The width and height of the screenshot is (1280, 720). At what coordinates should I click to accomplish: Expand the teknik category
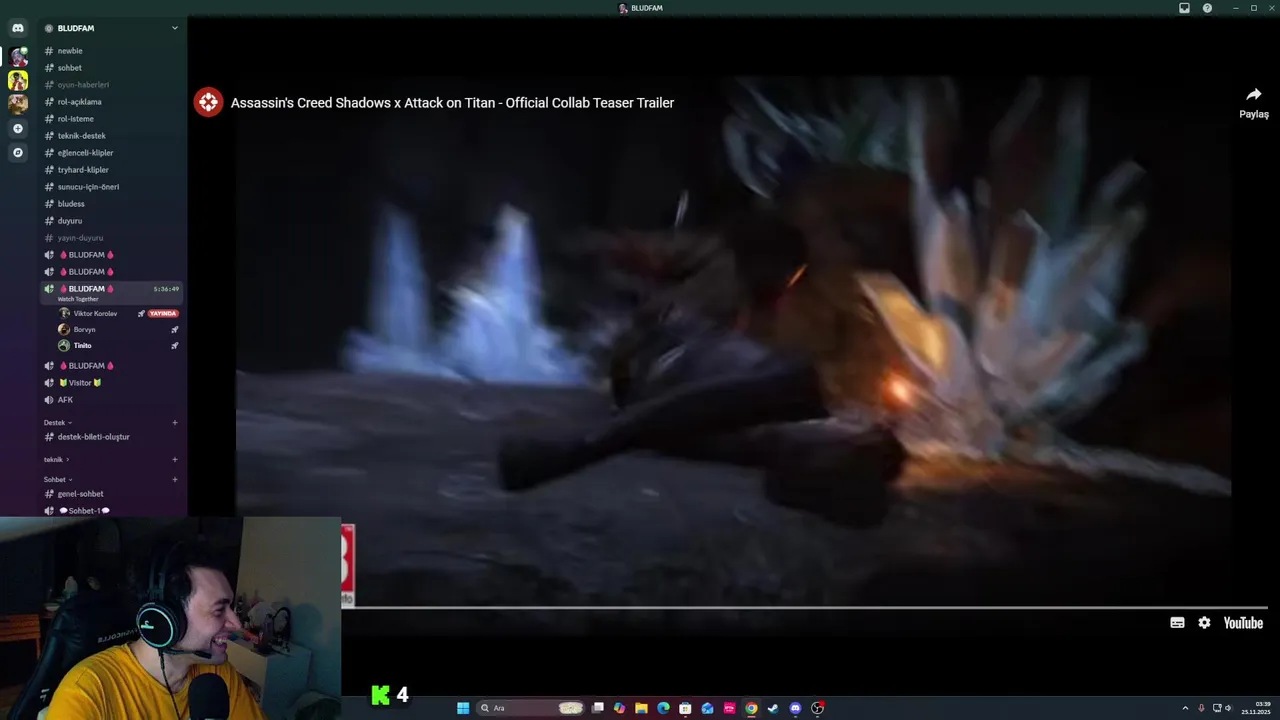(56, 460)
